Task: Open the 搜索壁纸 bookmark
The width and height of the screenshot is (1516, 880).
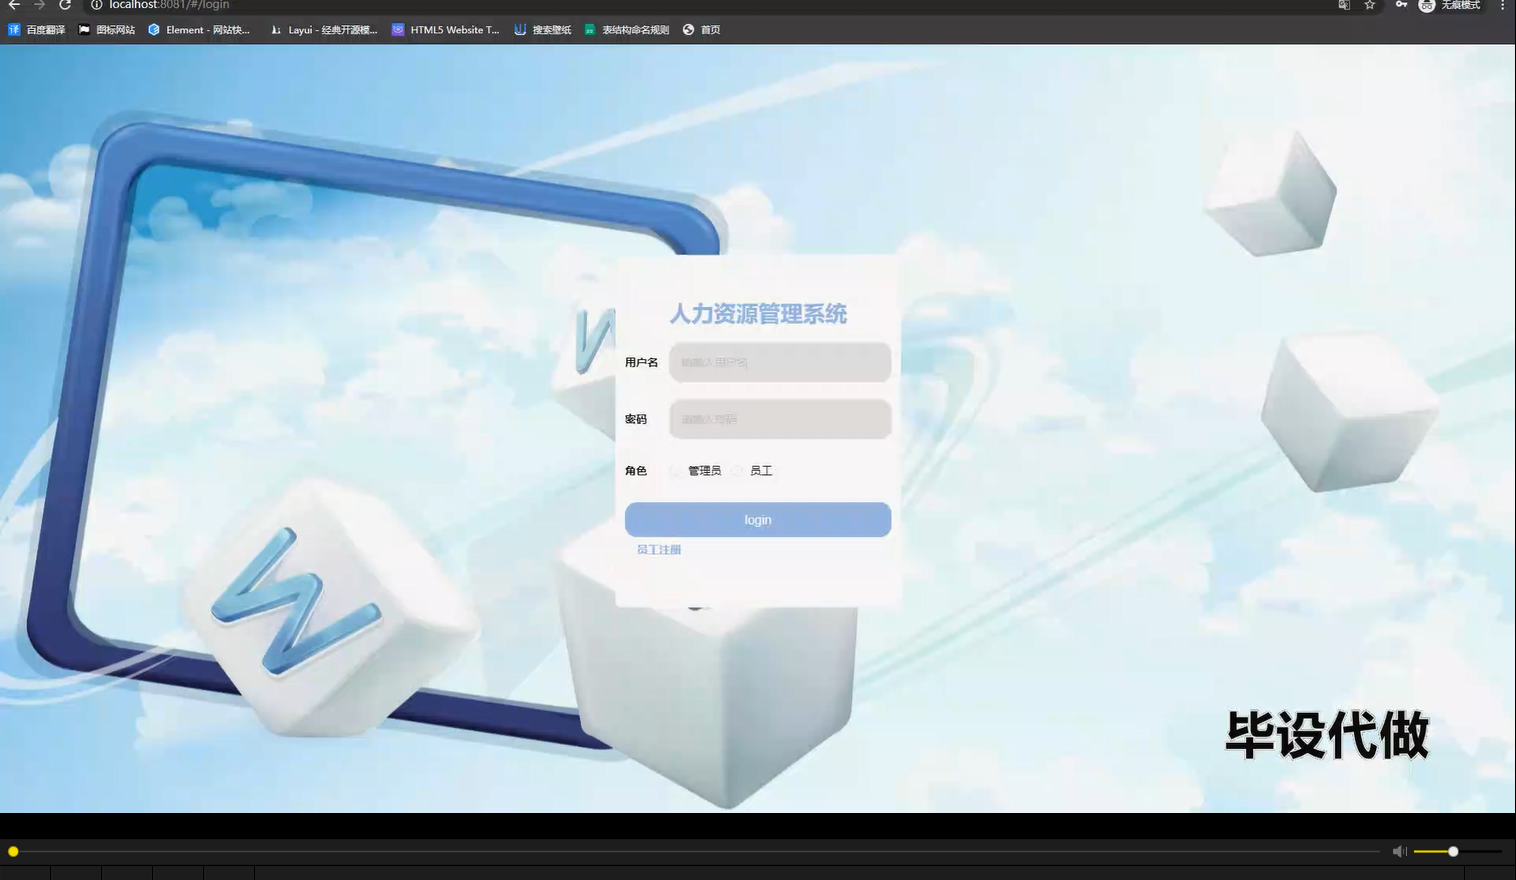Action: click(543, 30)
